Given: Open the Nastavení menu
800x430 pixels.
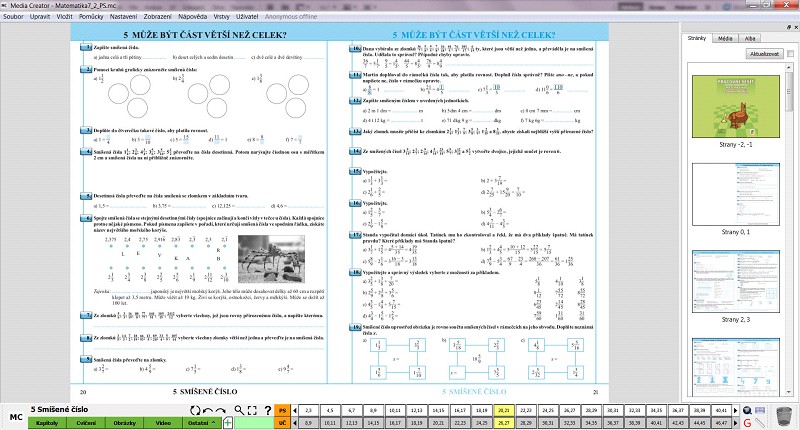Looking at the screenshot, I should pos(123,16).
